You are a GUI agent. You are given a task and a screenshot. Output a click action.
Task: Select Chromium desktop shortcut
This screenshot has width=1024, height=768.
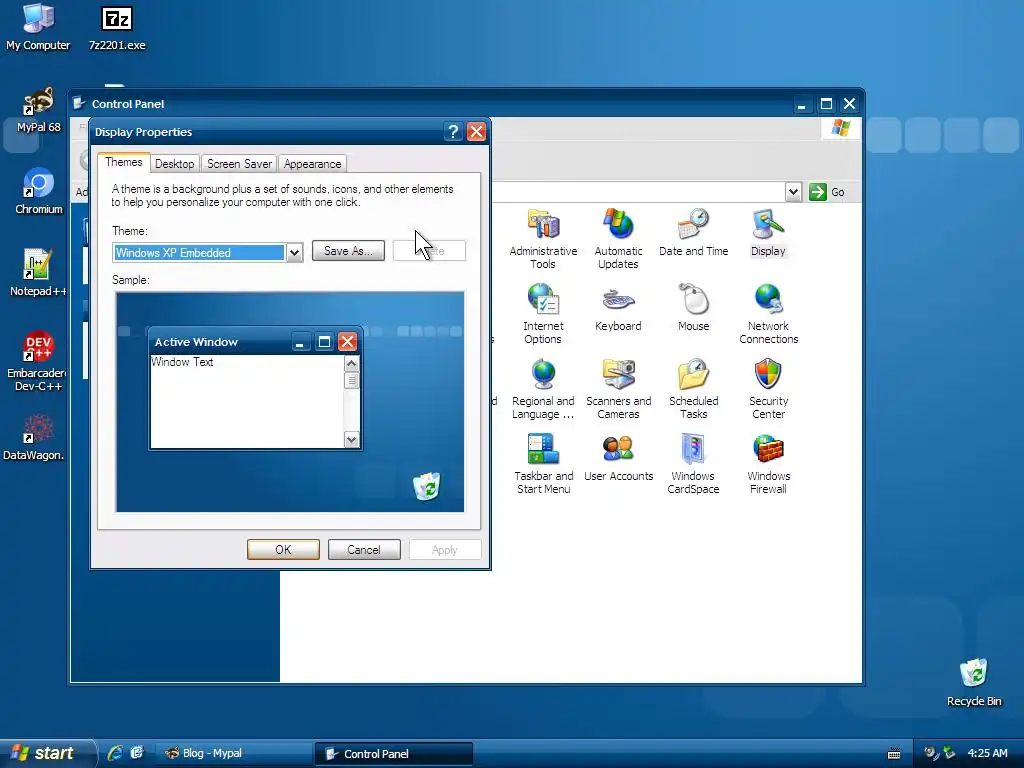[x=39, y=191]
